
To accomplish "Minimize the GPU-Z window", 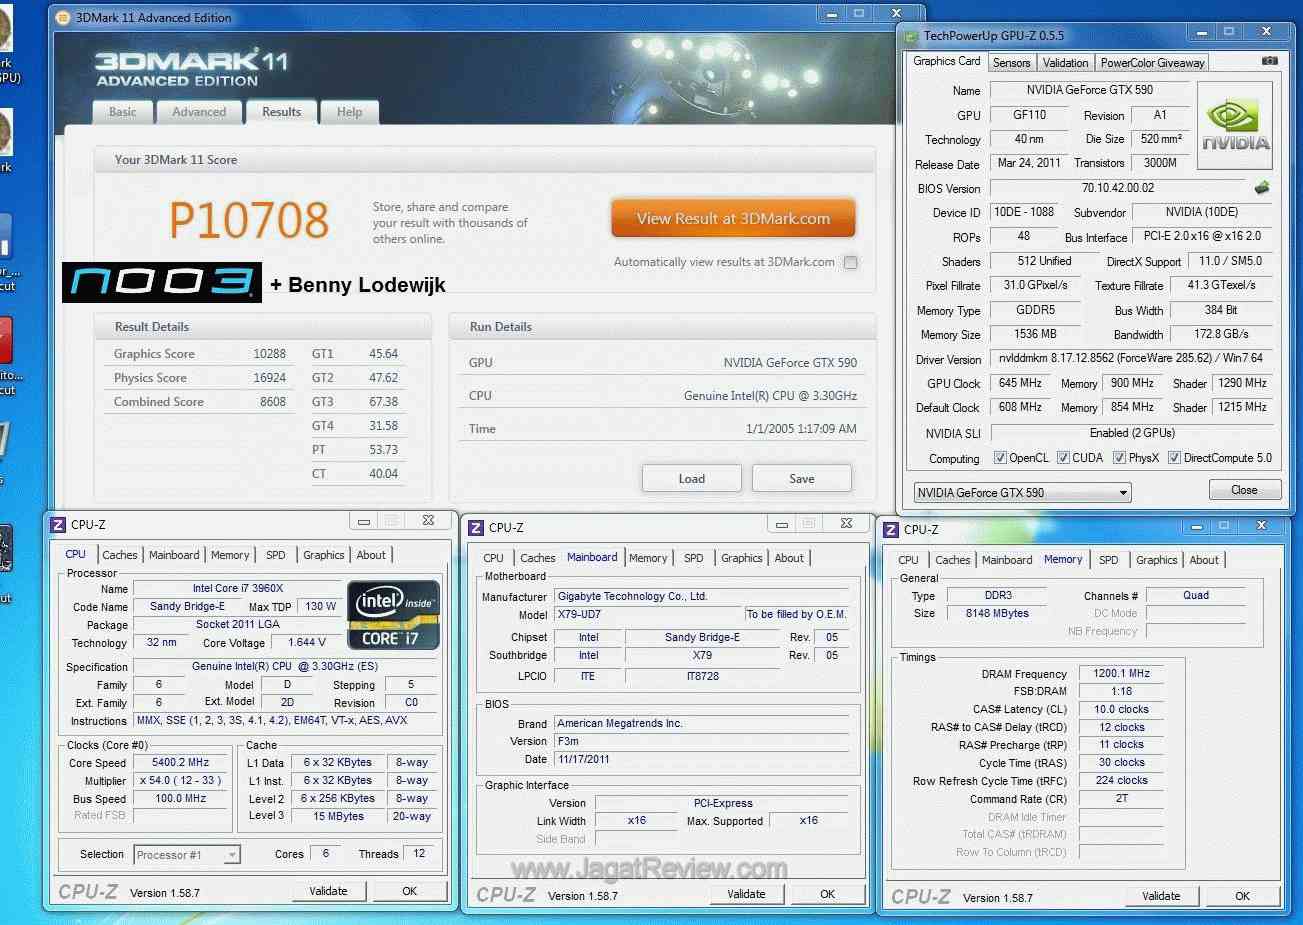I will point(1203,32).
